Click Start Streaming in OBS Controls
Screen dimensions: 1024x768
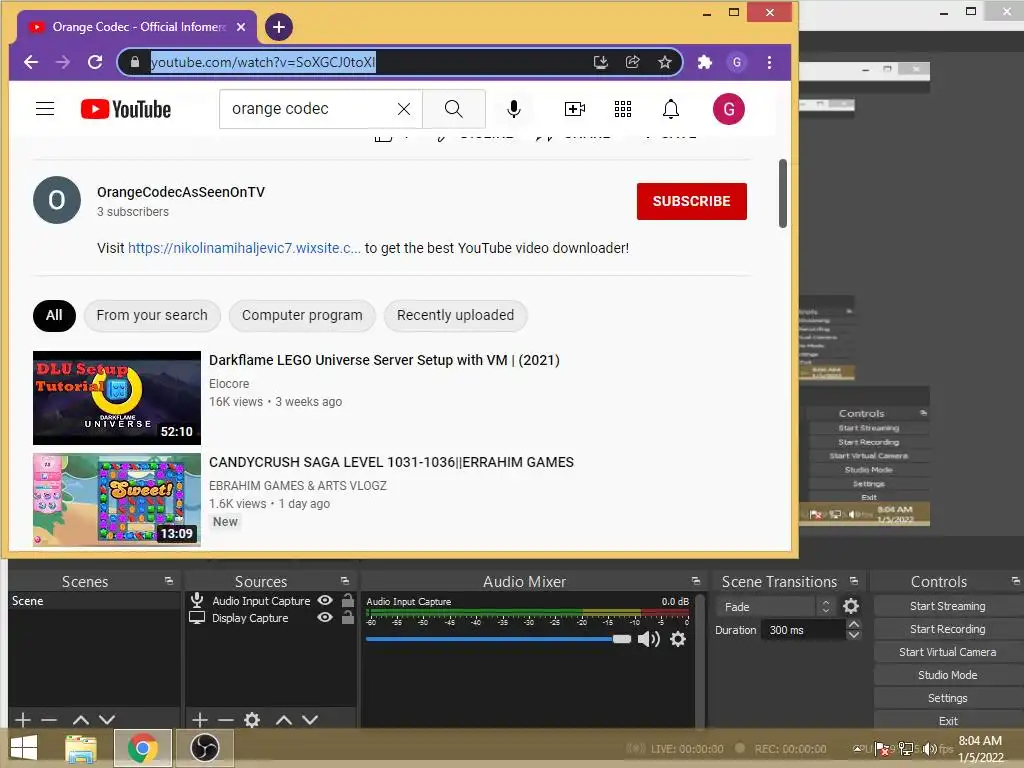coord(948,606)
